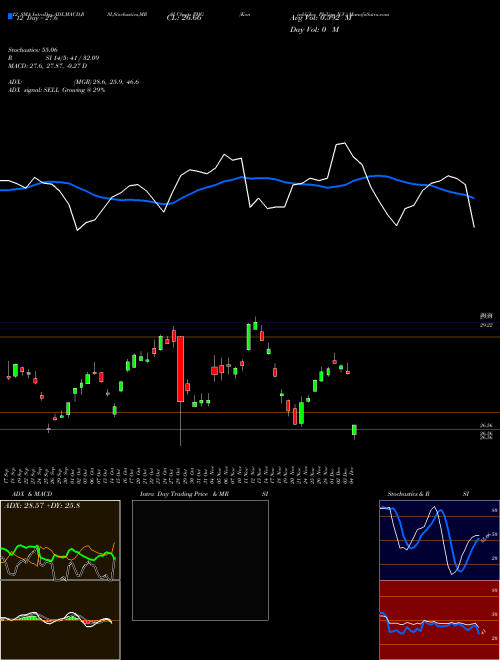500x660 pixels.
Task: Click the Stochastics & R SI panel title
Action: [428, 494]
